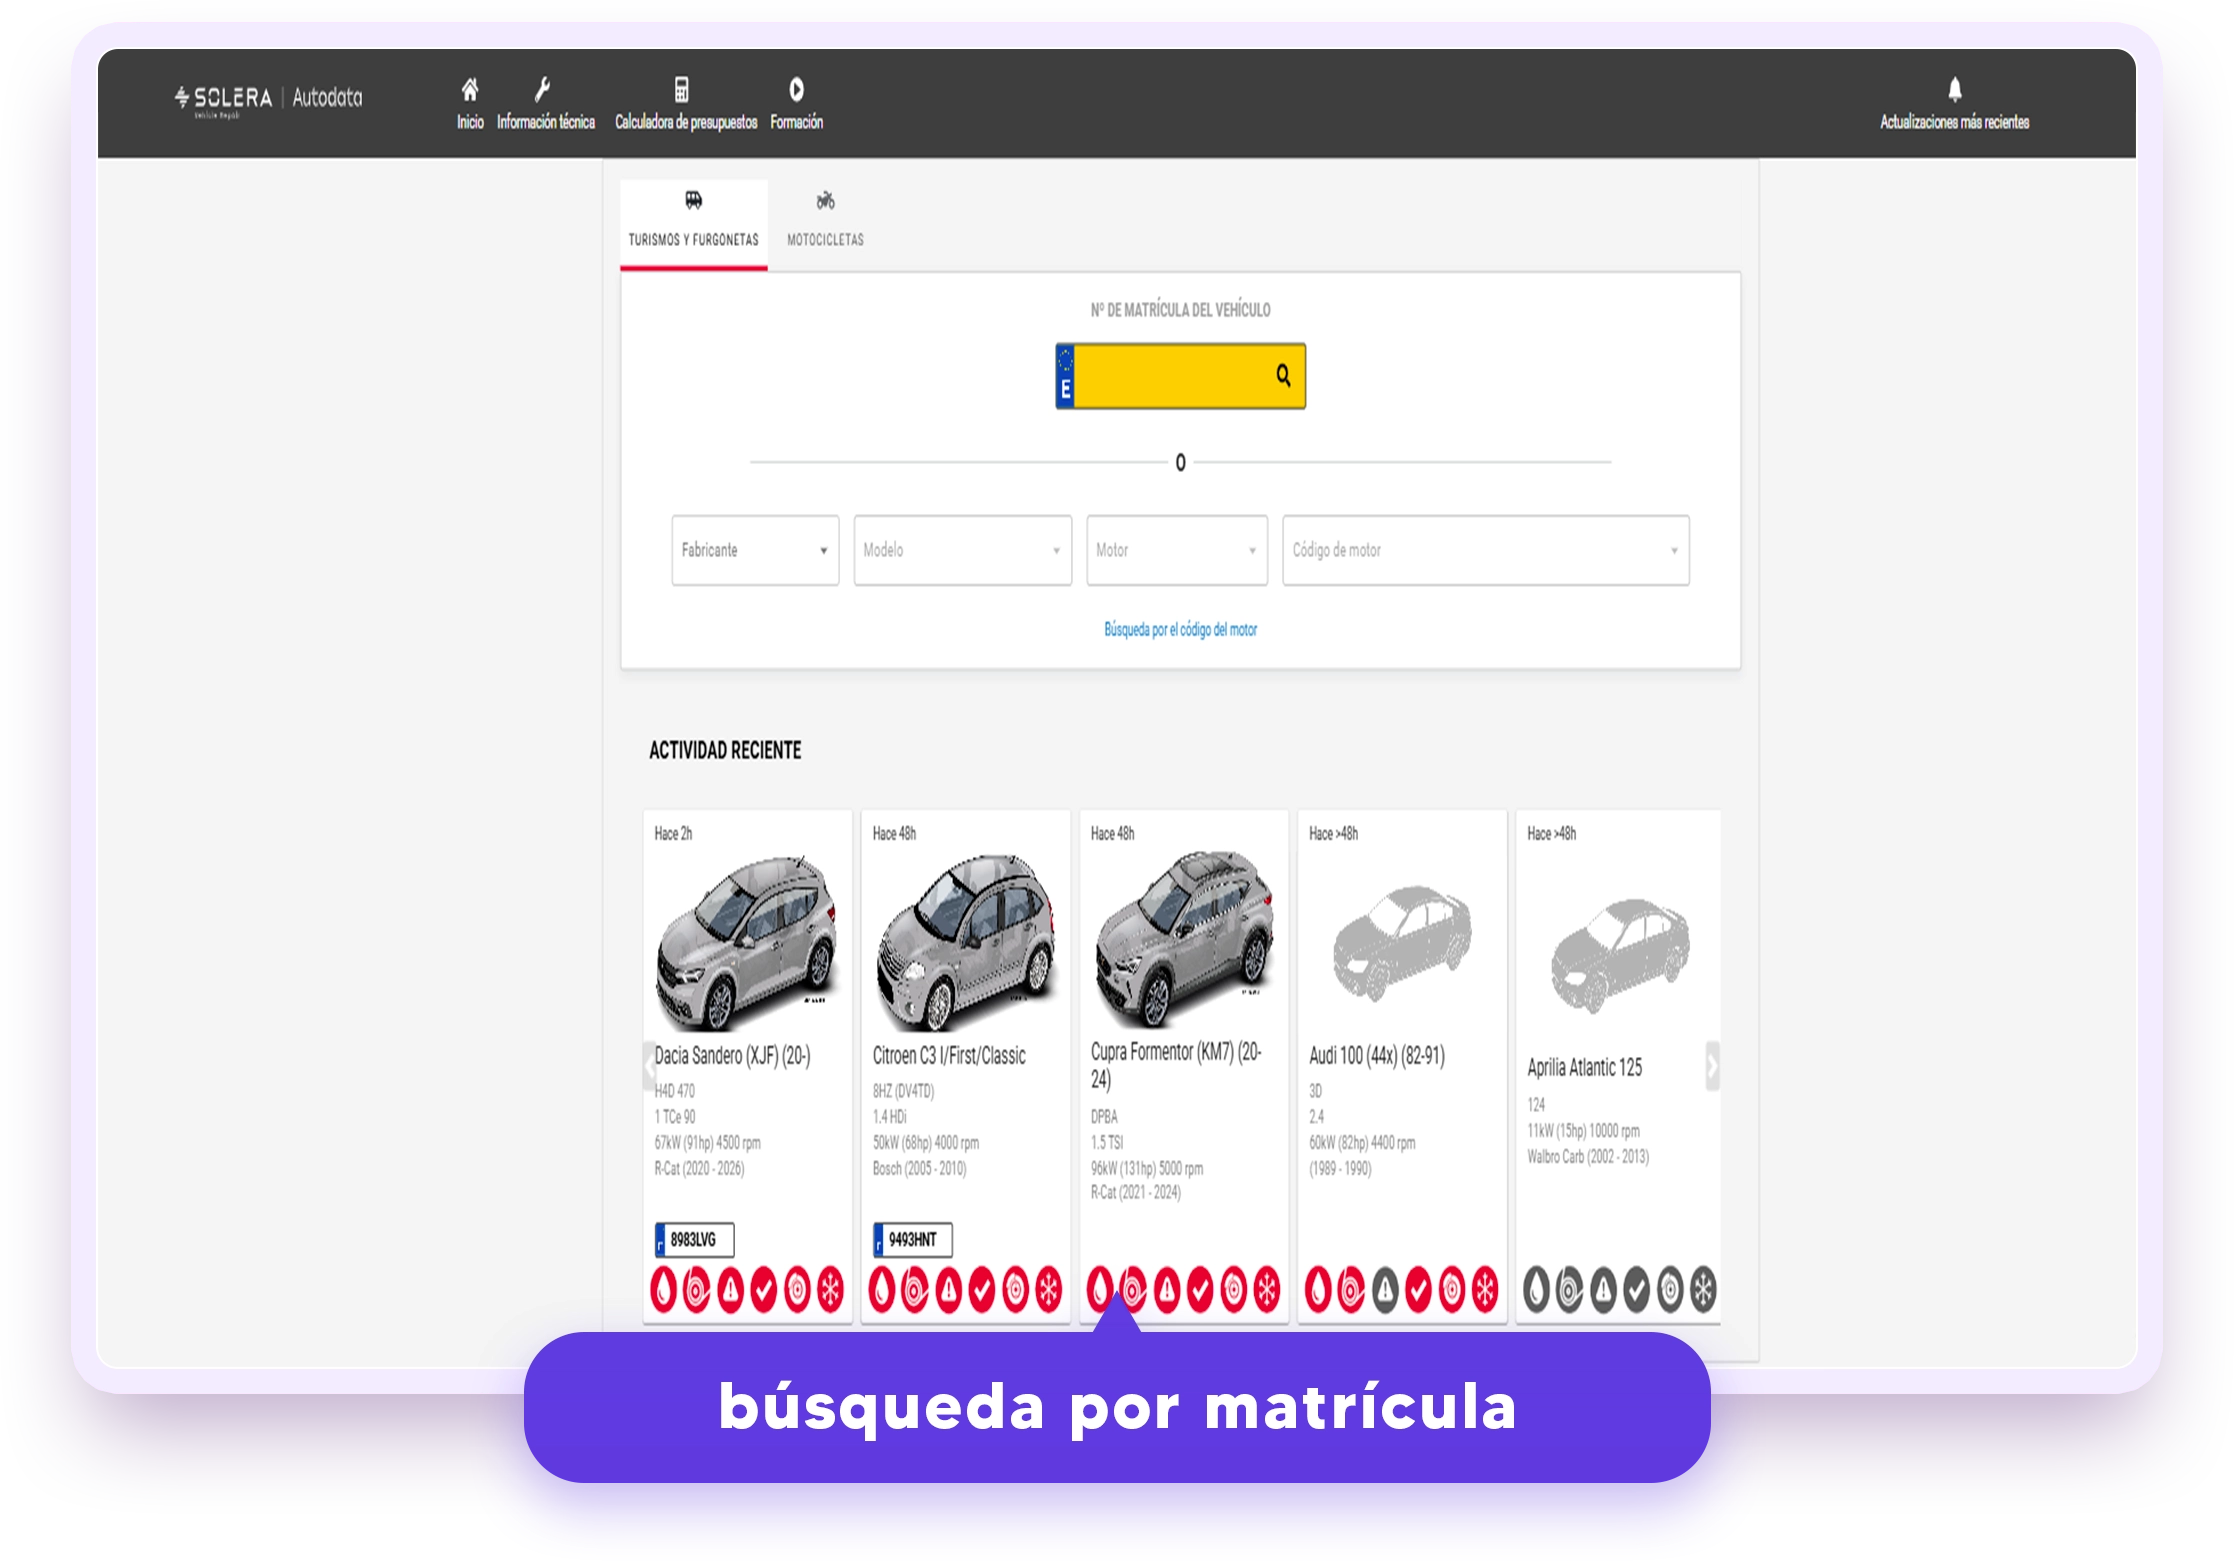Open timing belt icon for Dacia Sandero
Image resolution: width=2234 pixels, height=1561 pixels.
[697, 1289]
